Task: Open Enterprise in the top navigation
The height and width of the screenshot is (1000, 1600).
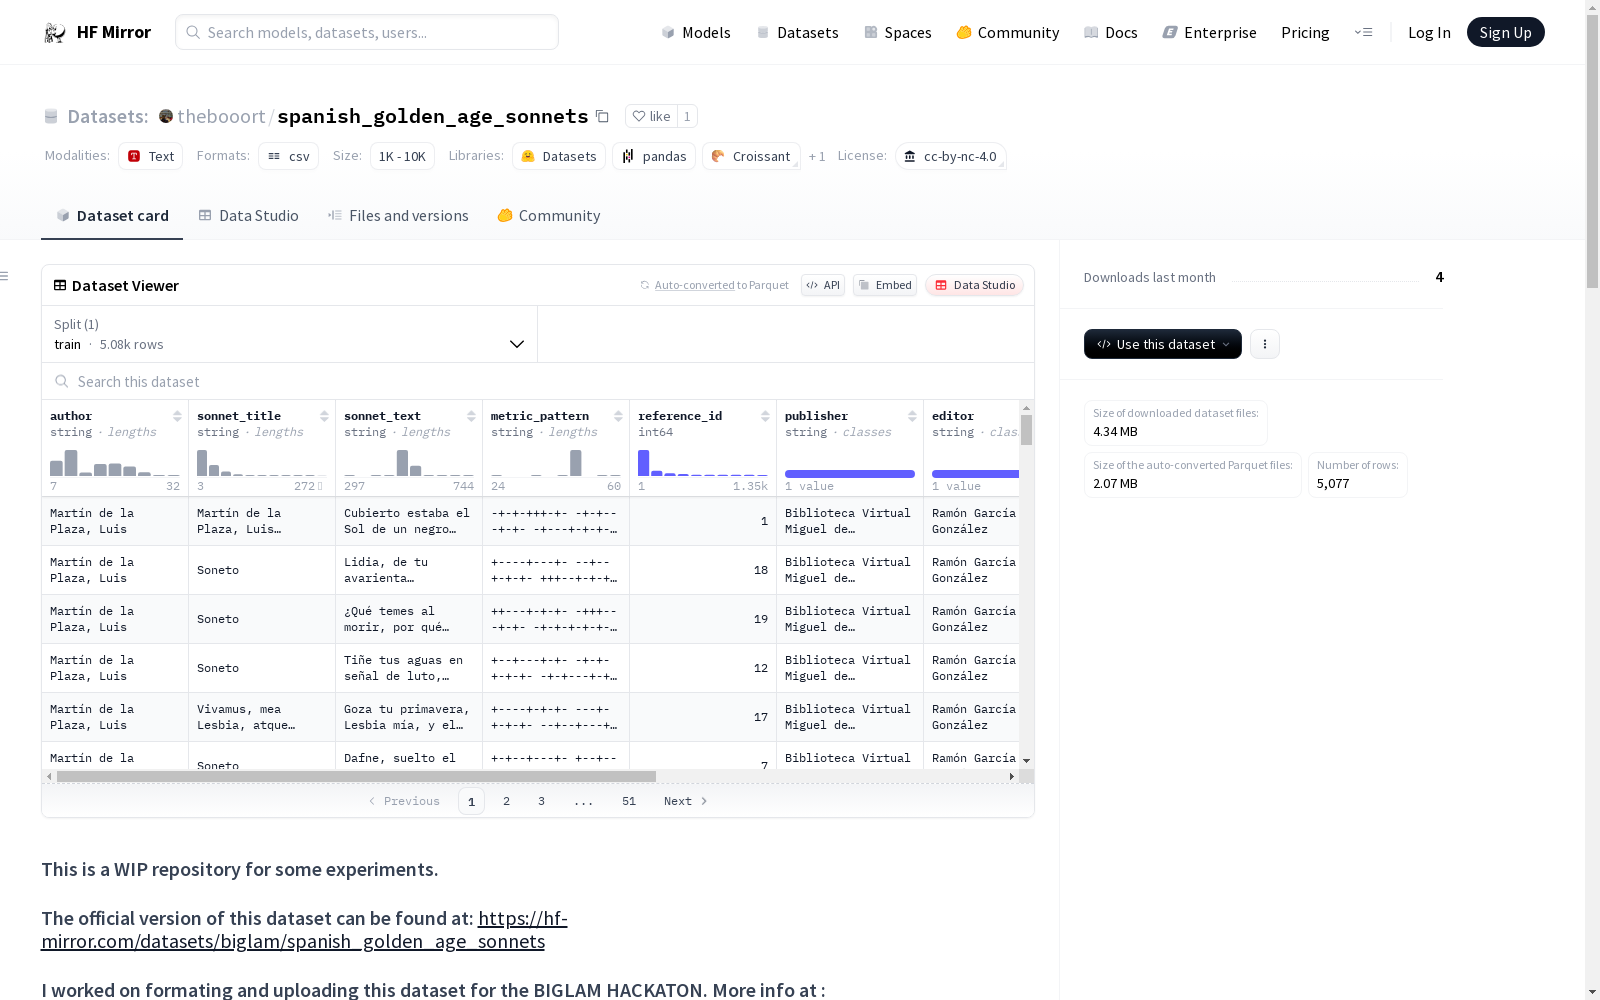Action: pyautogui.click(x=1210, y=33)
